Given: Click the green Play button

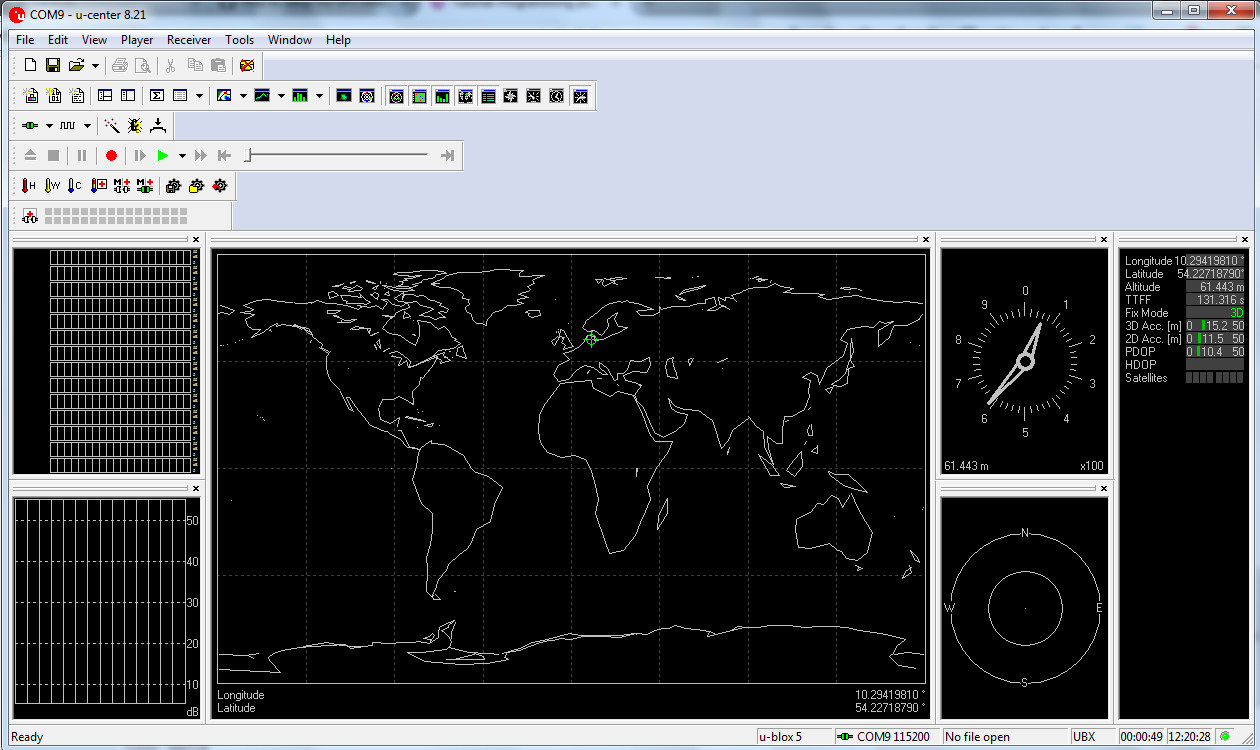Looking at the screenshot, I should [x=163, y=155].
